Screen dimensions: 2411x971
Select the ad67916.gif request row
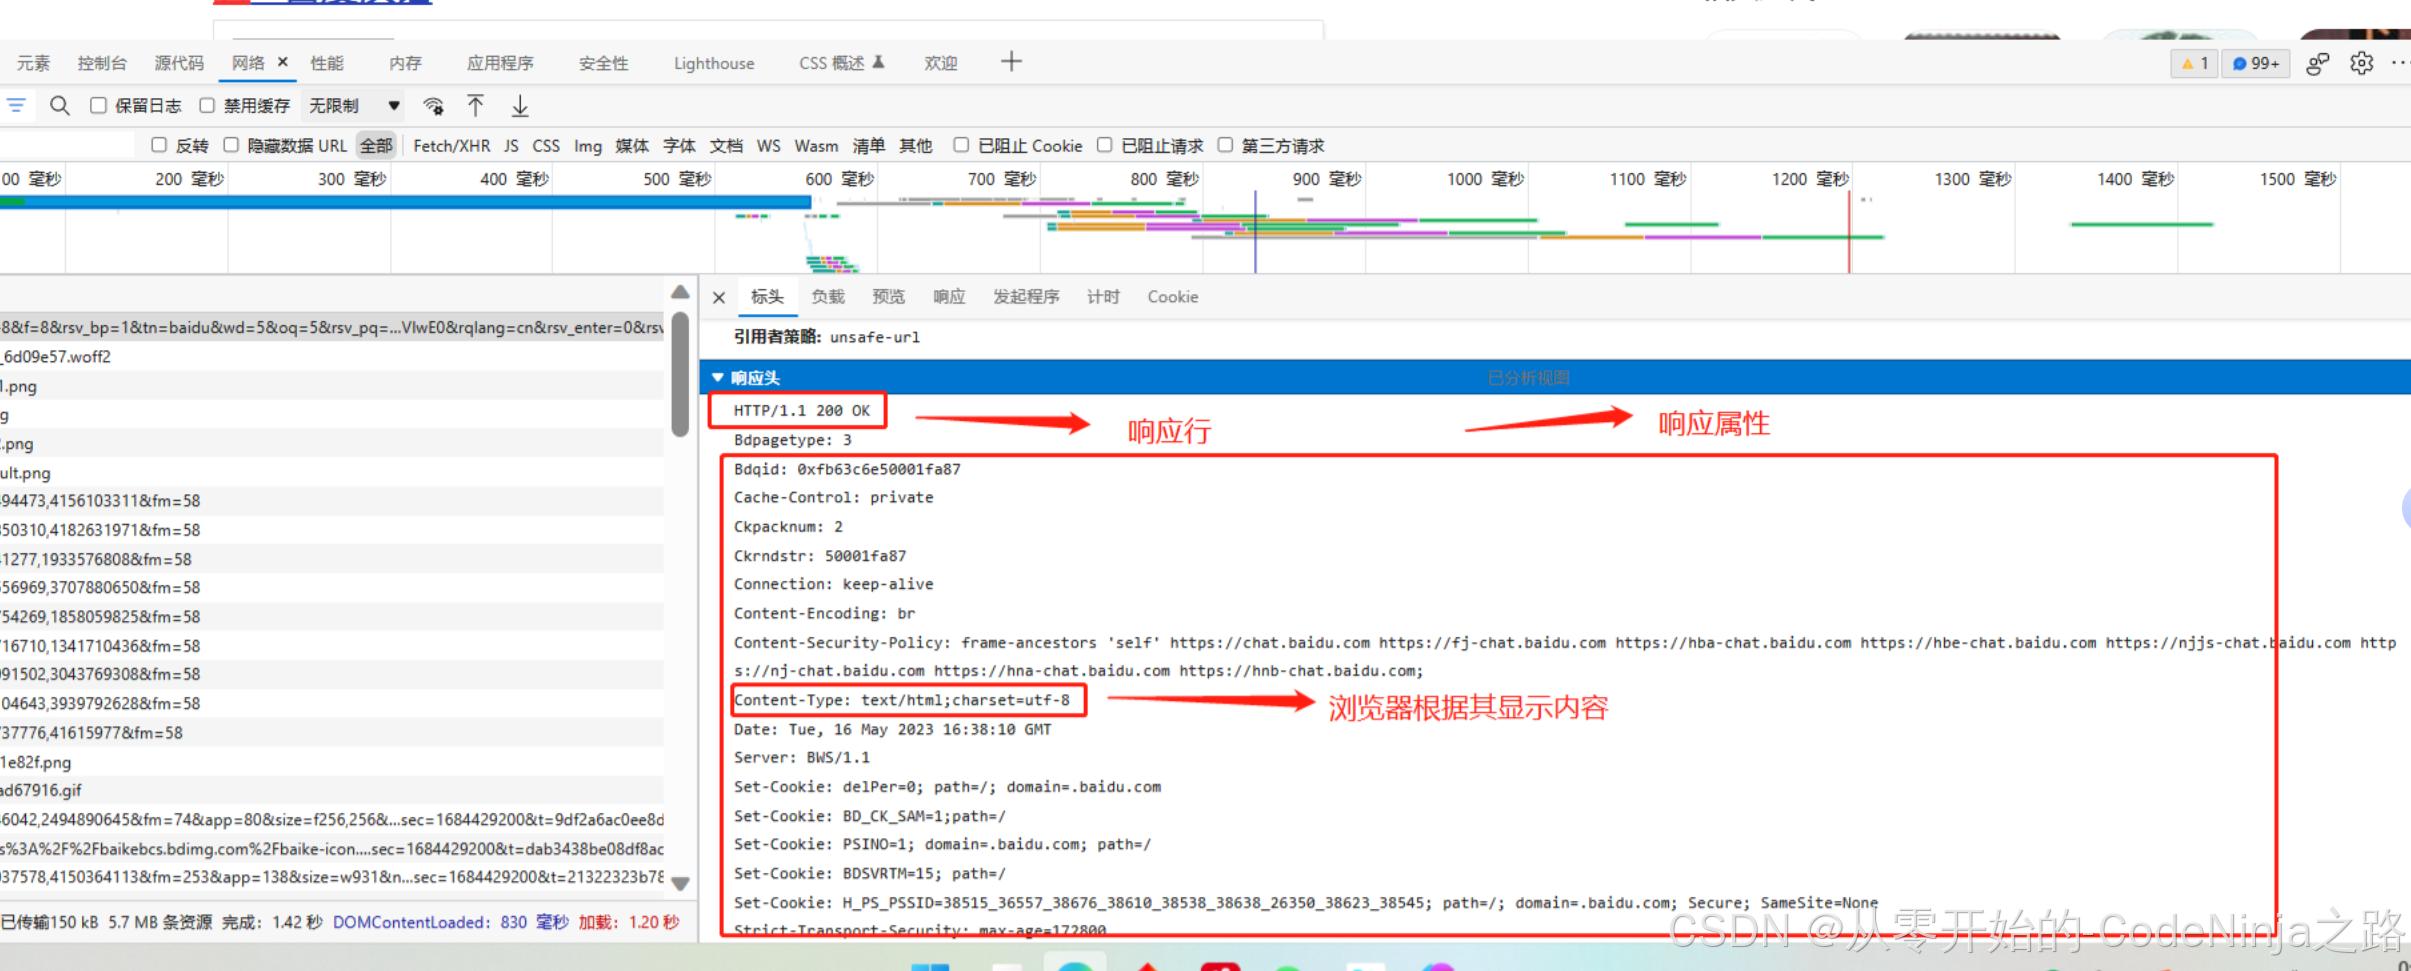coord(332,790)
